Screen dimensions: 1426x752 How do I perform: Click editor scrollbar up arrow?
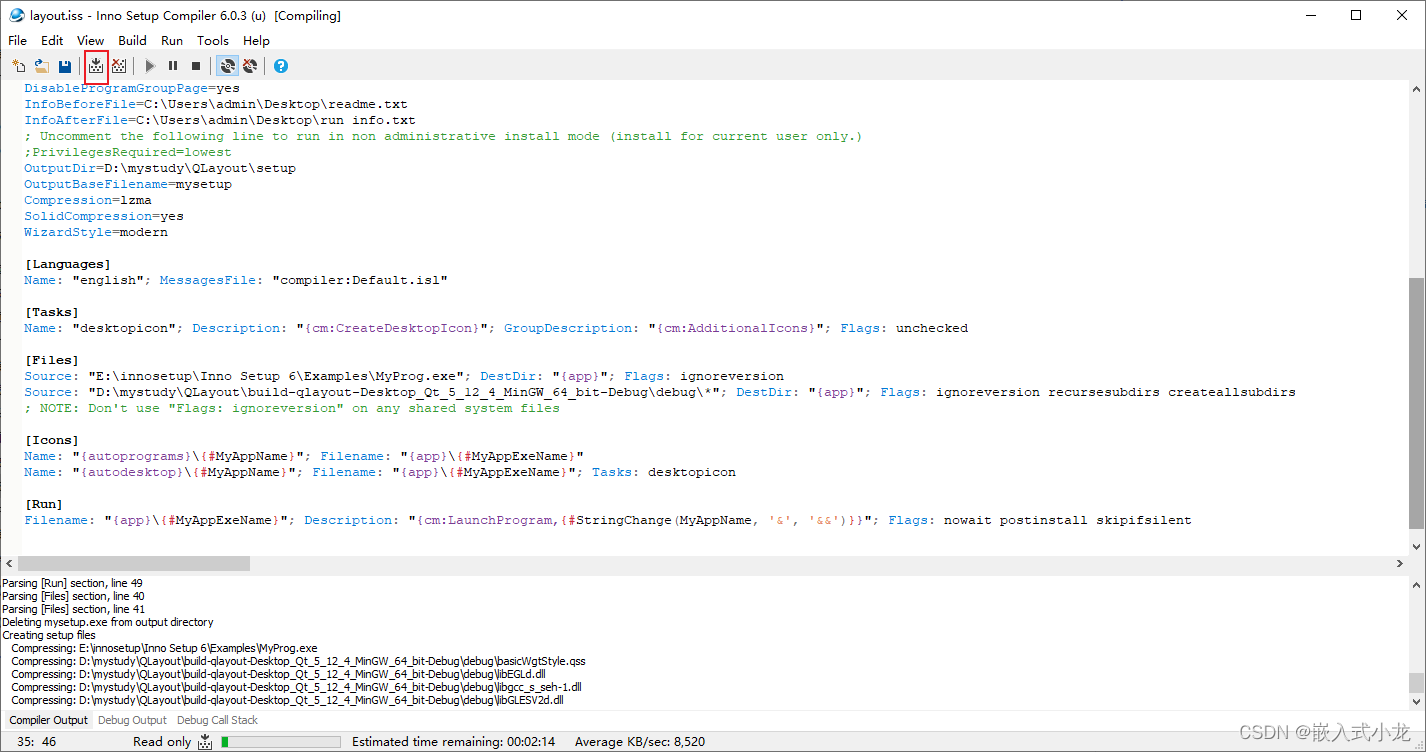(1416, 90)
